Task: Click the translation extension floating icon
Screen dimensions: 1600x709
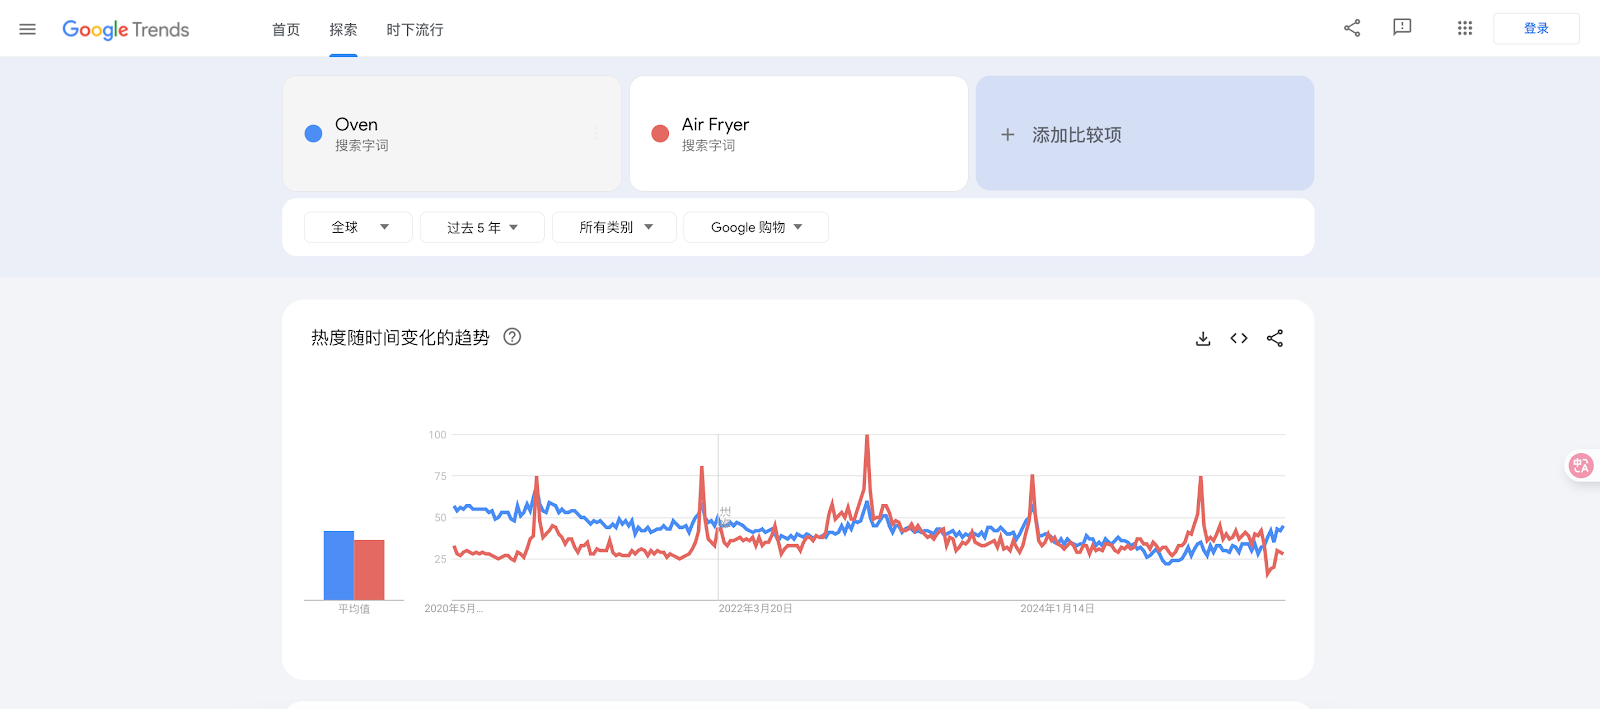Action: click(1581, 466)
